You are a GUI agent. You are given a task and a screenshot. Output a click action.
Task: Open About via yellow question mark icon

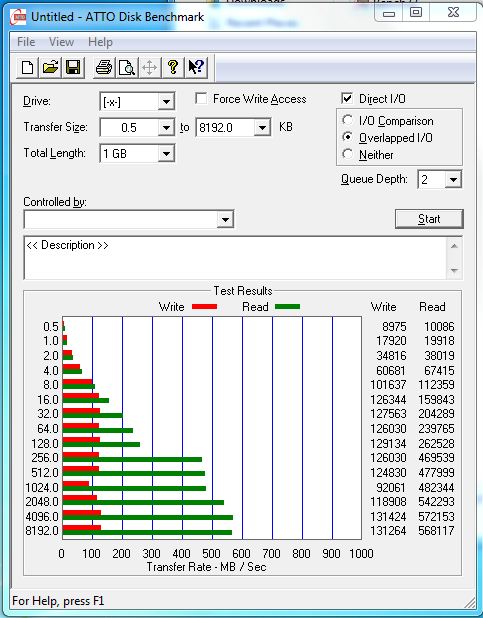click(x=173, y=67)
